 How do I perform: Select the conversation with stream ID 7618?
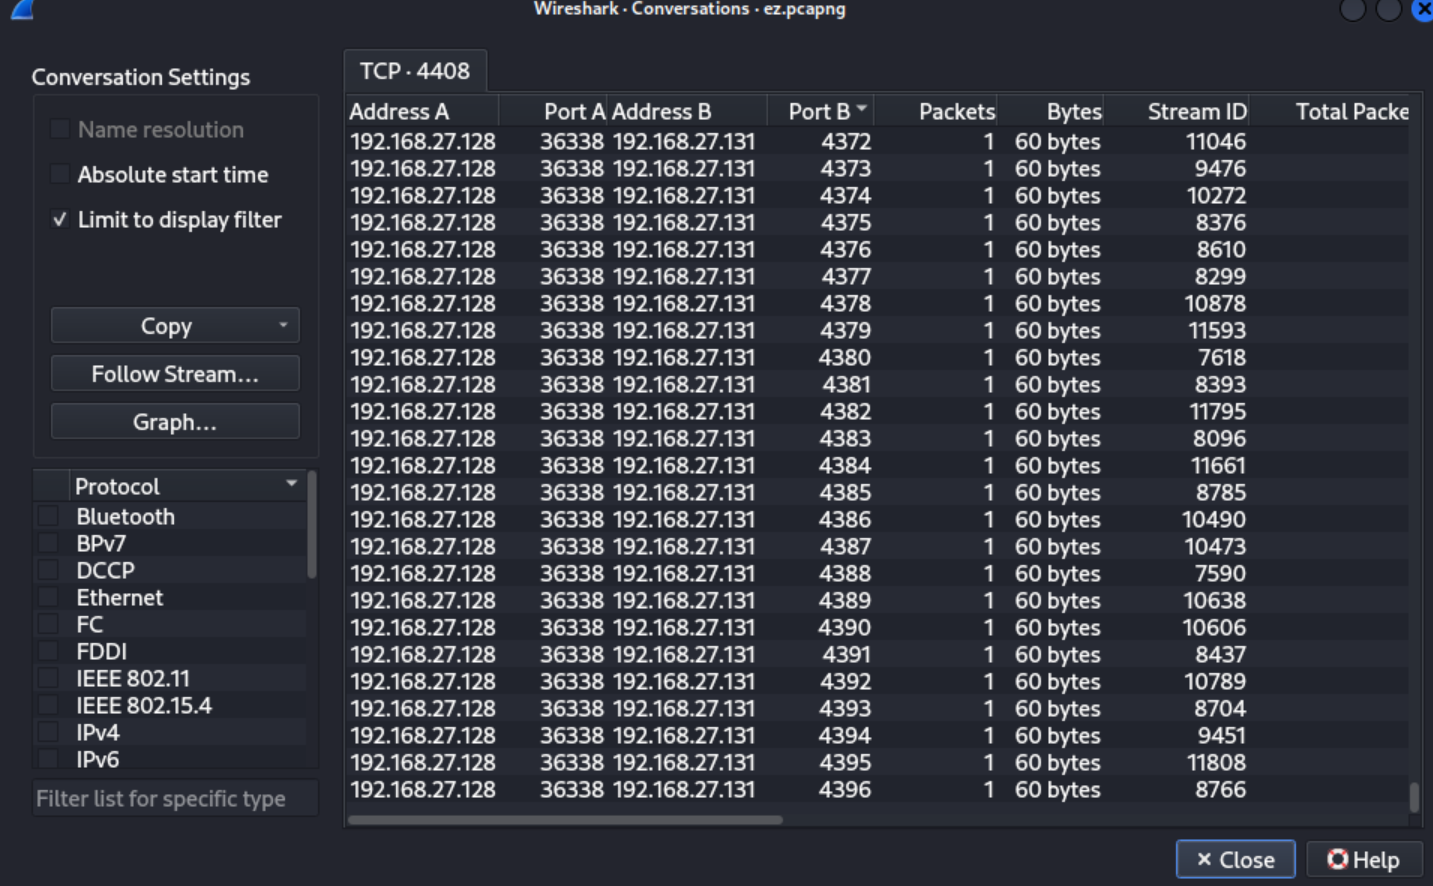point(878,357)
